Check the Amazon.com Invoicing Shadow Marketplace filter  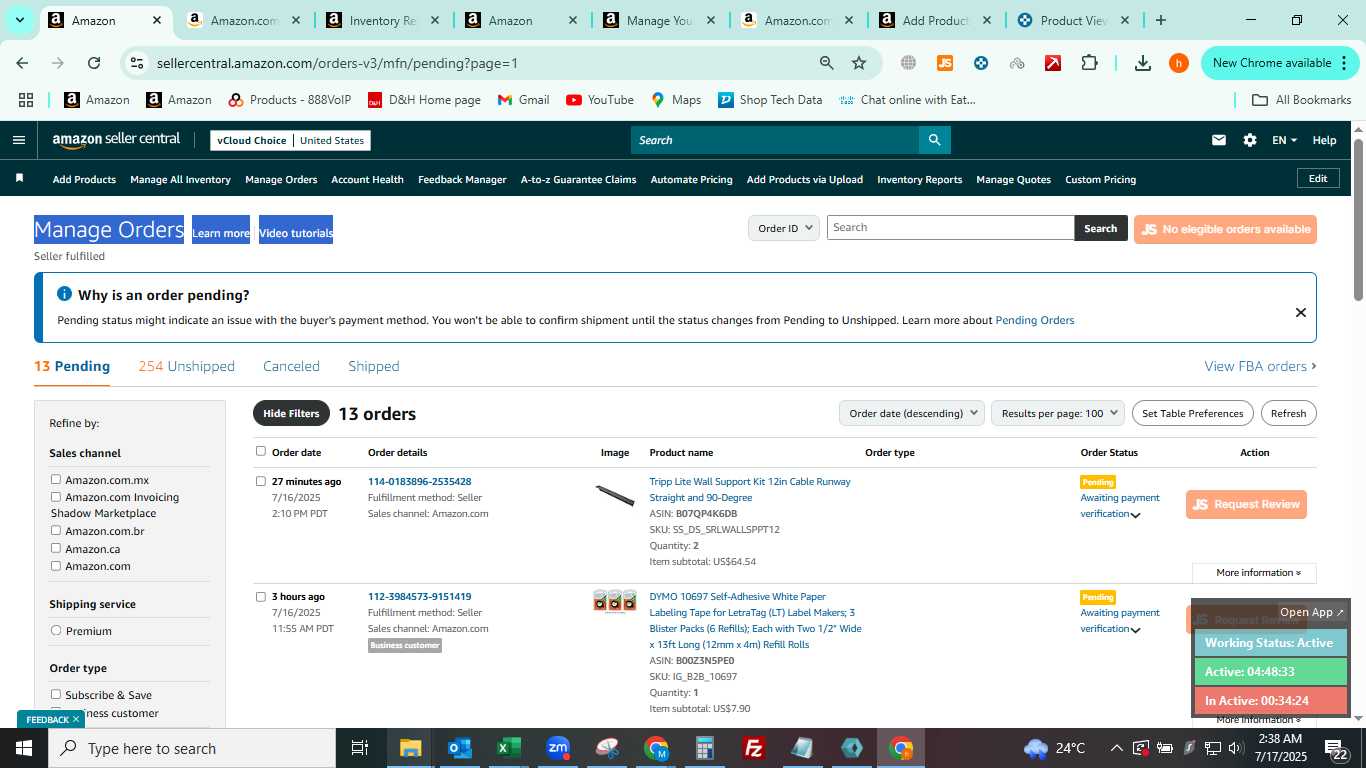pos(56,497)
